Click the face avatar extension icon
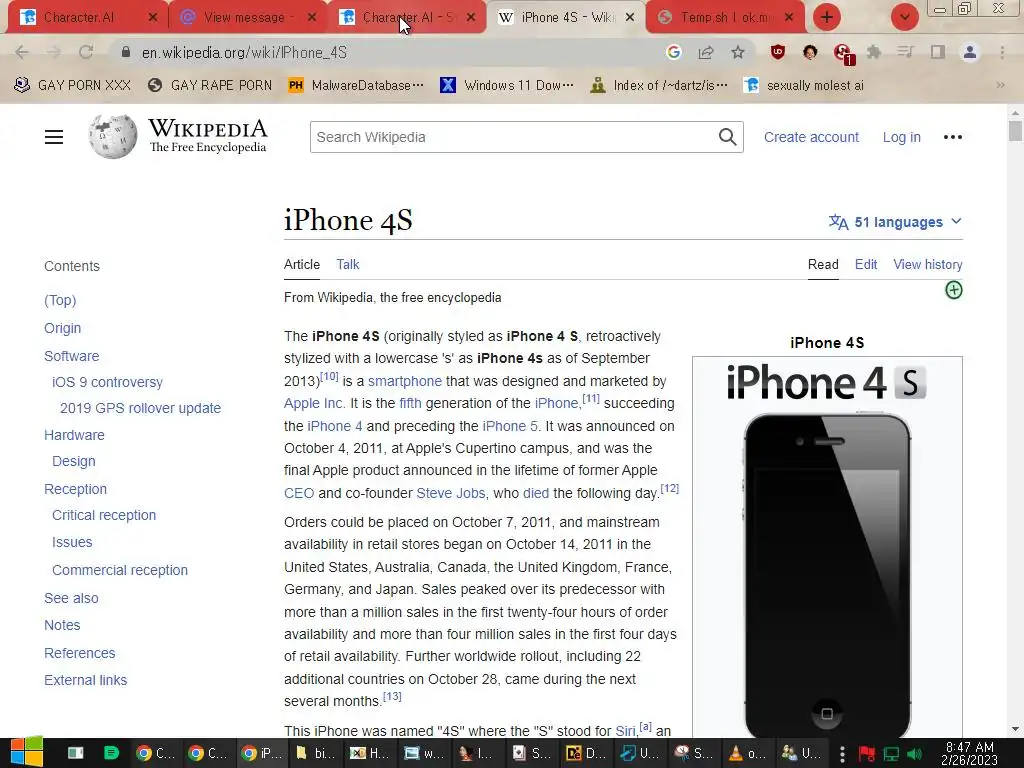1024x768 pixels. coord(810,52)
